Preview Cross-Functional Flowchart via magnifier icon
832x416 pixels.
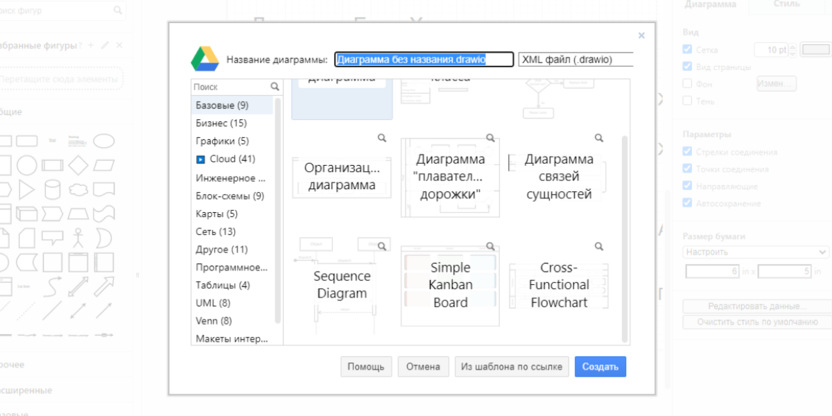[x=599, y=246]
